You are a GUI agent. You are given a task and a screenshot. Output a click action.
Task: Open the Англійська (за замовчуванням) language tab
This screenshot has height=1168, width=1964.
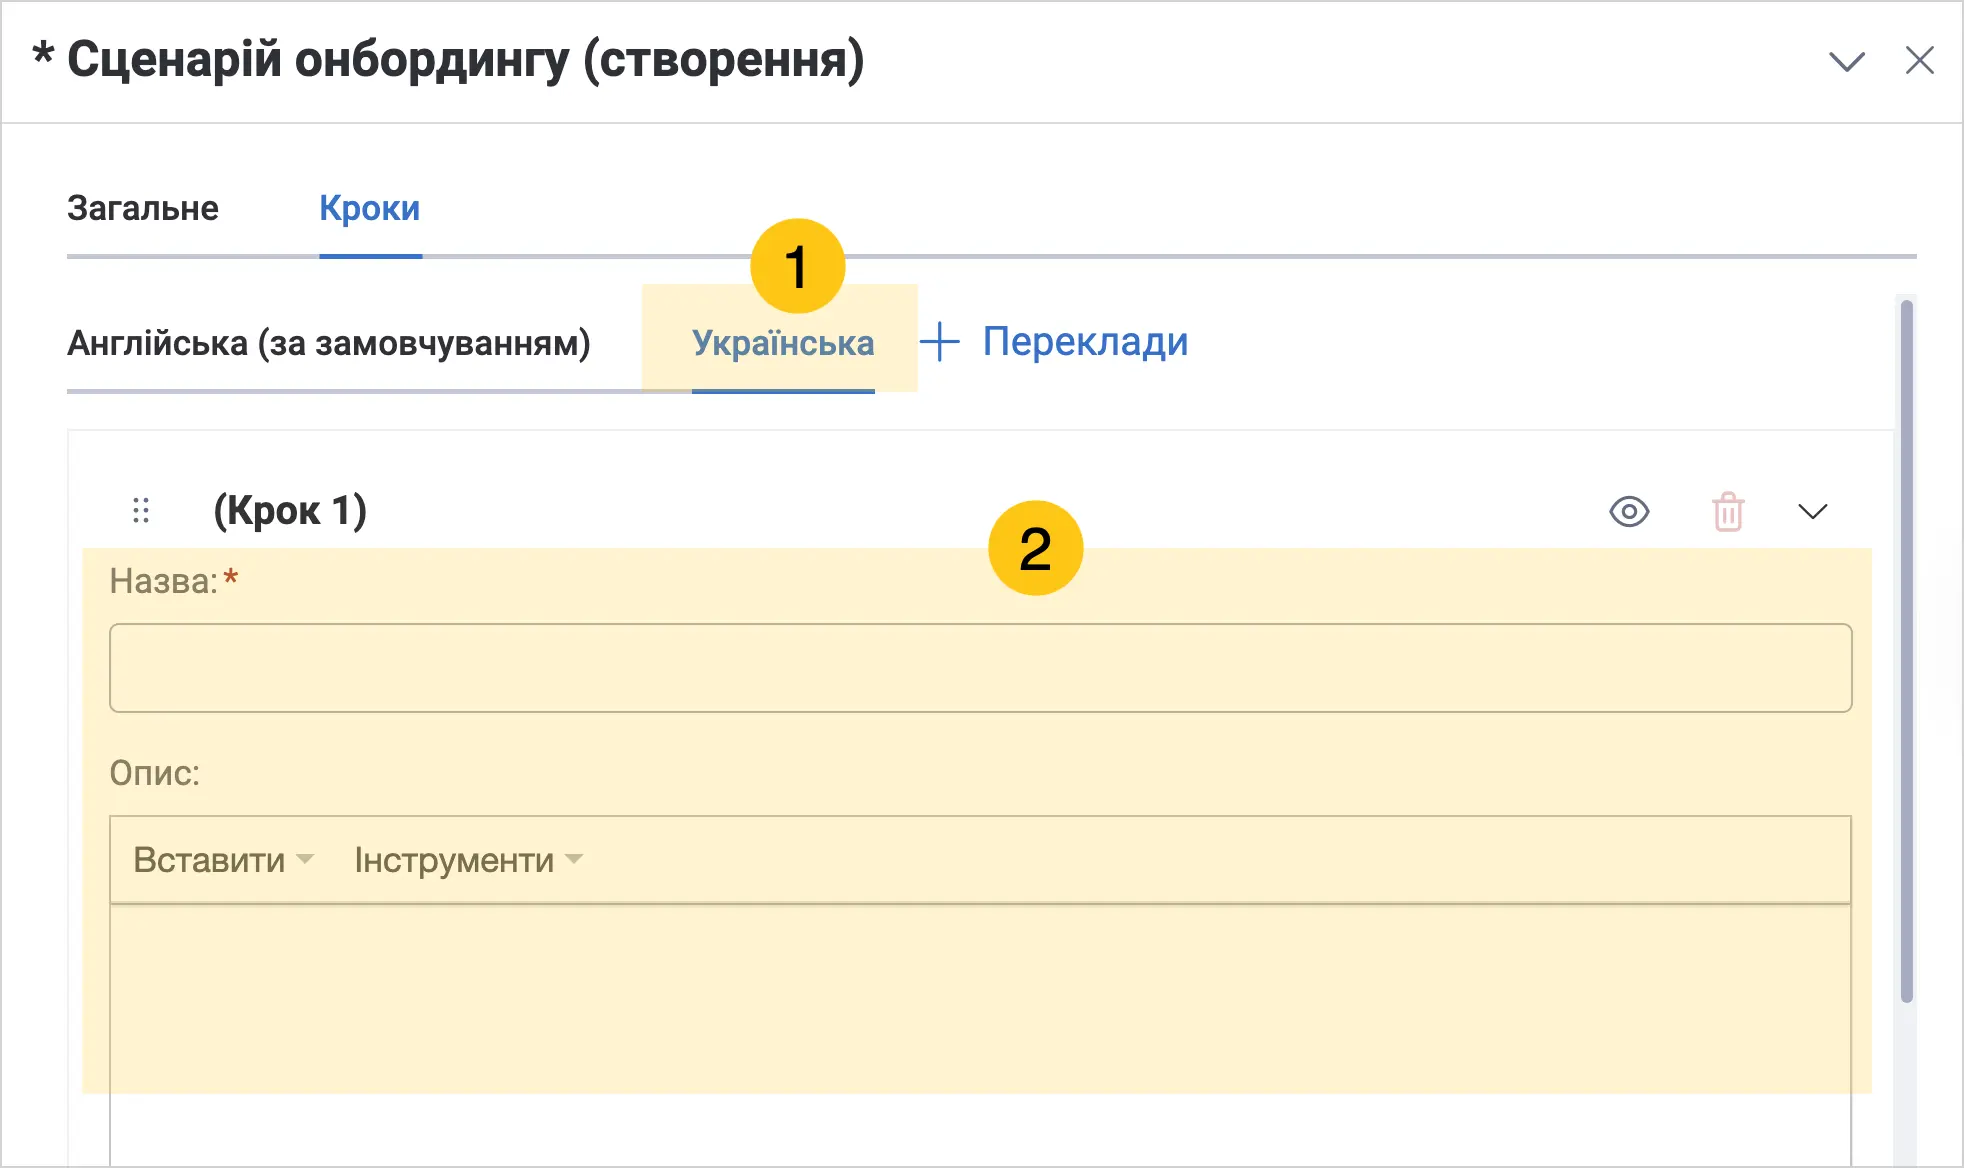[x=329, y=343]
